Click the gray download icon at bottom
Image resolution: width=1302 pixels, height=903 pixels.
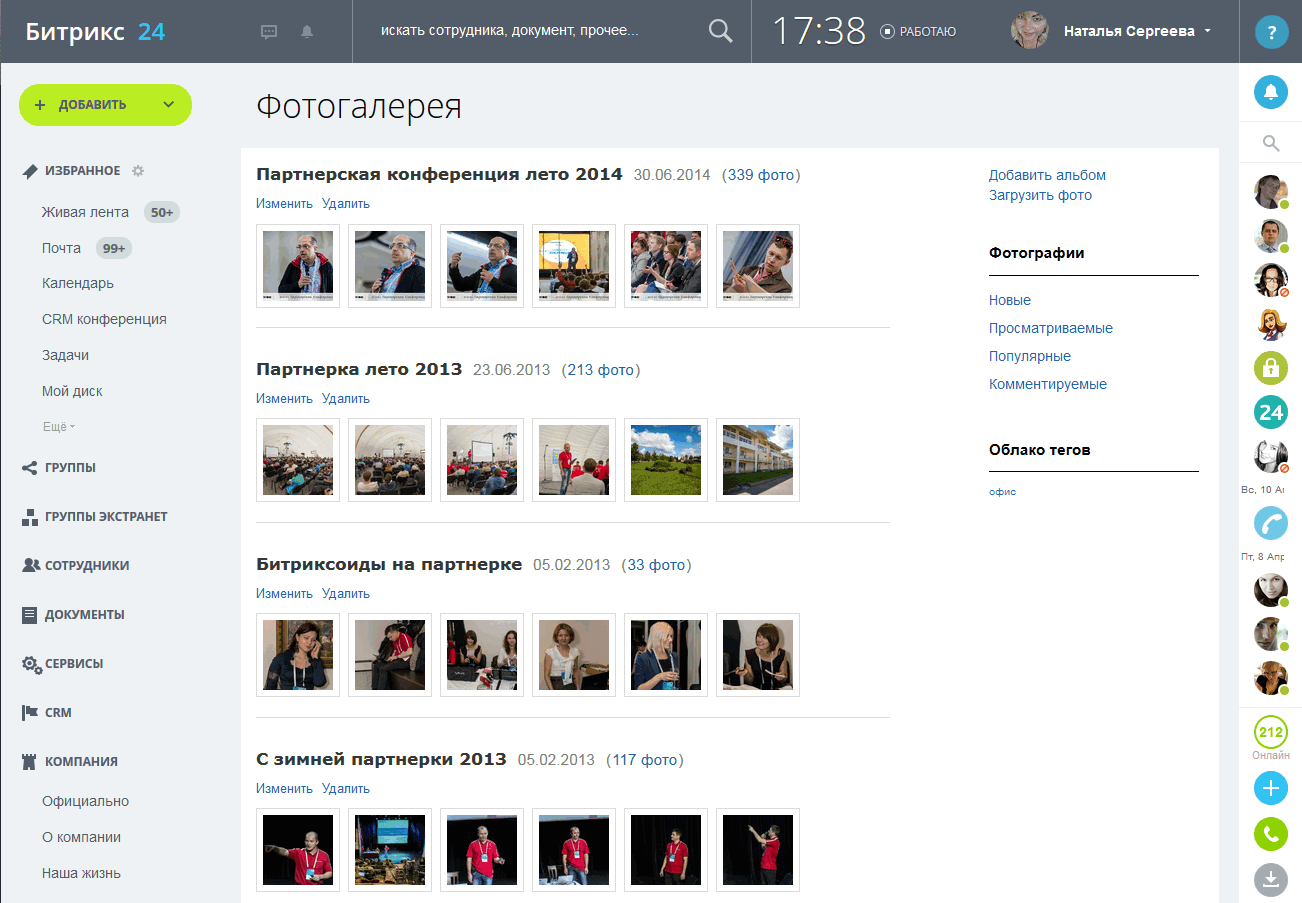(x=1271, y=880)
